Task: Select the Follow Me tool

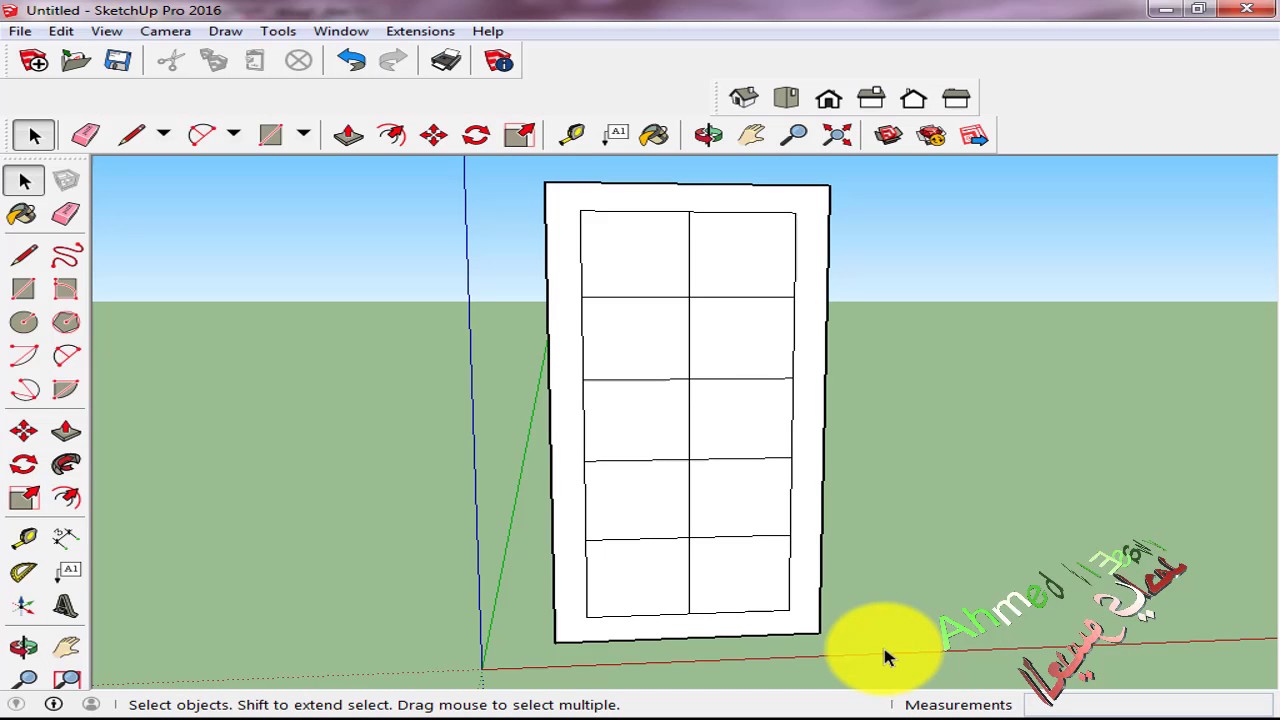Action: (x=66, y=464)
